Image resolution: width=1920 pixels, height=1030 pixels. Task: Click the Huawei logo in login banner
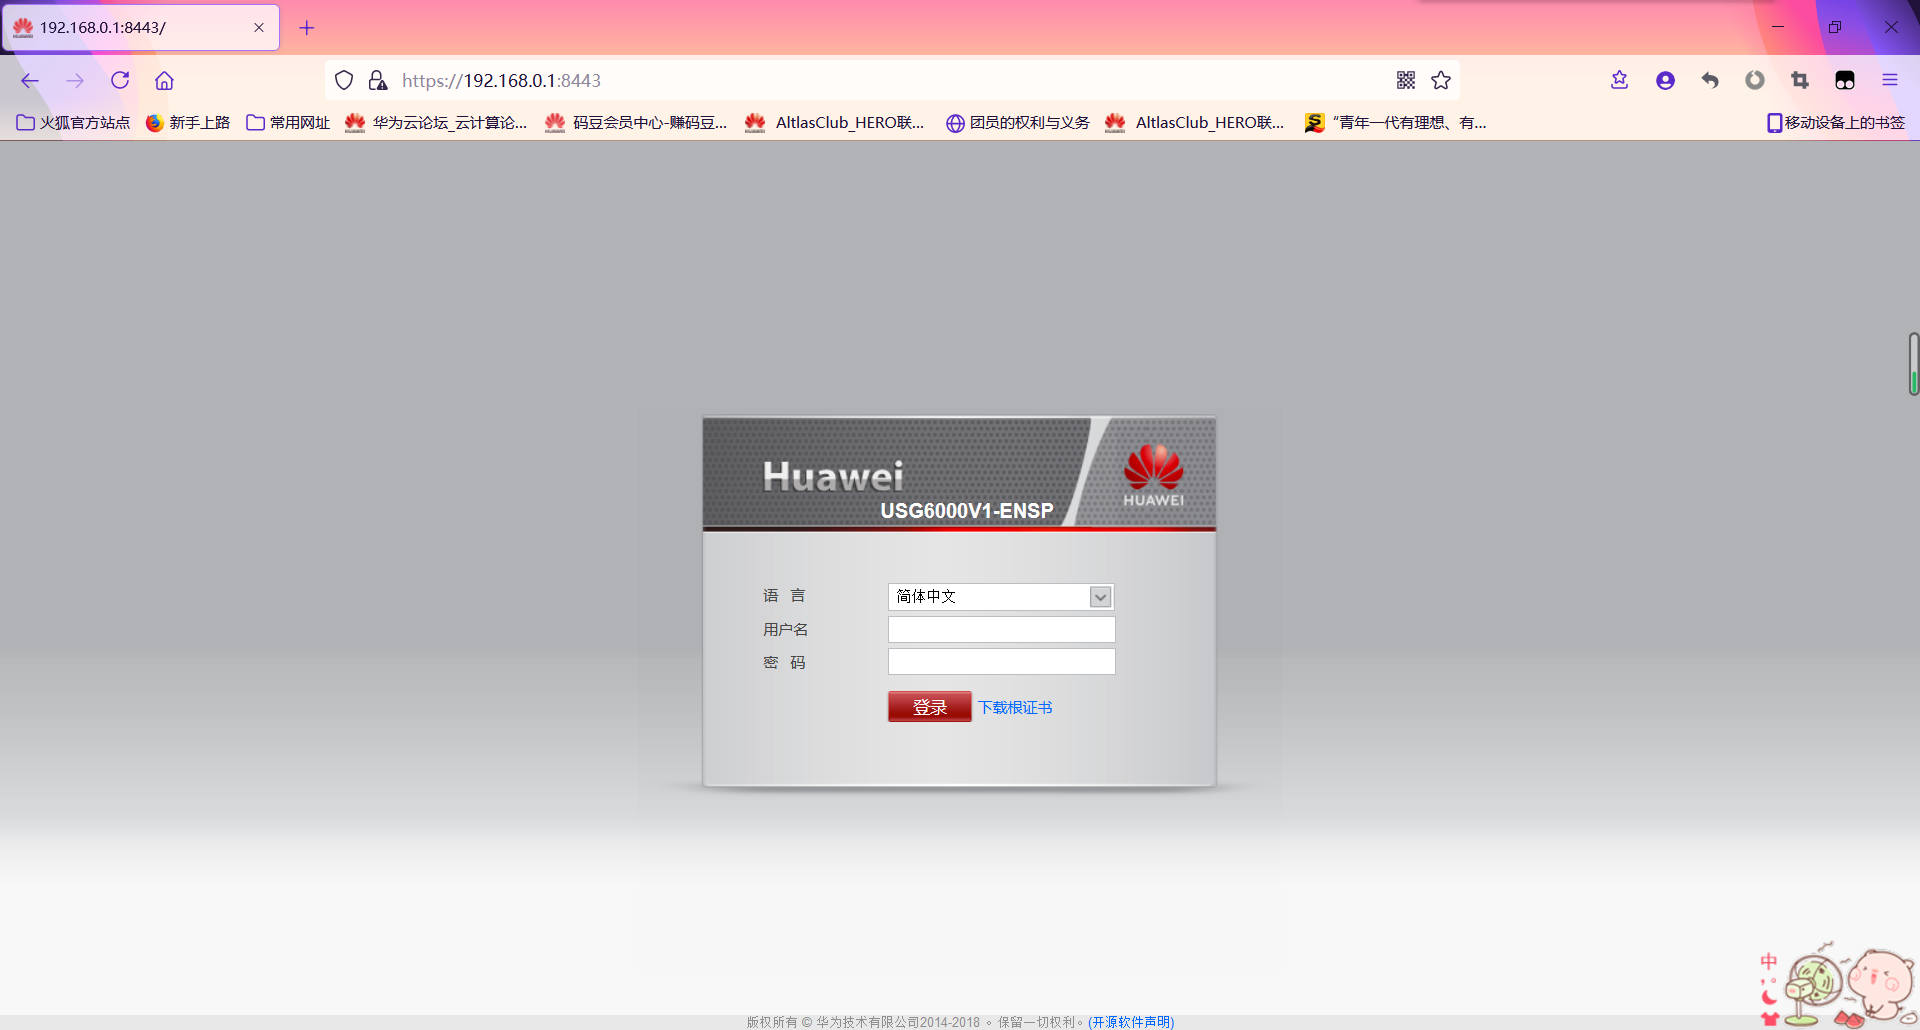coord(1153,475)
